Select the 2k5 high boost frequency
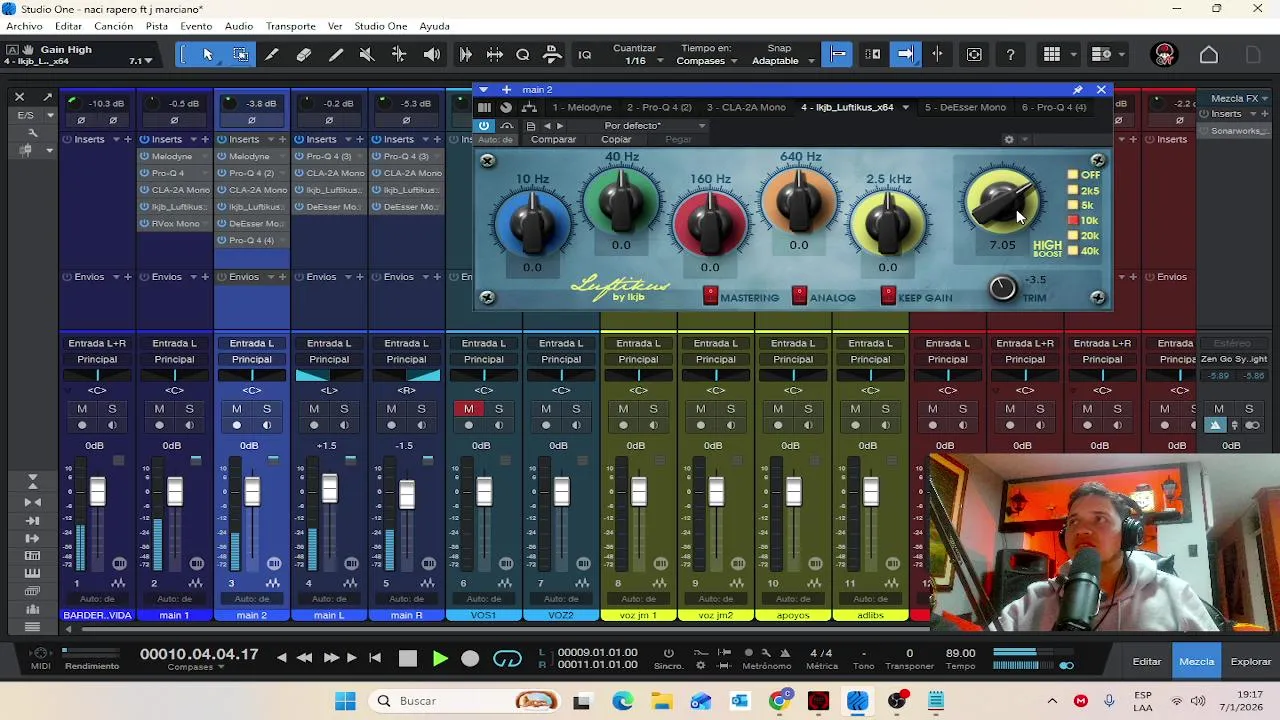The image size is (1280, 720). [x=1073, y=190]
